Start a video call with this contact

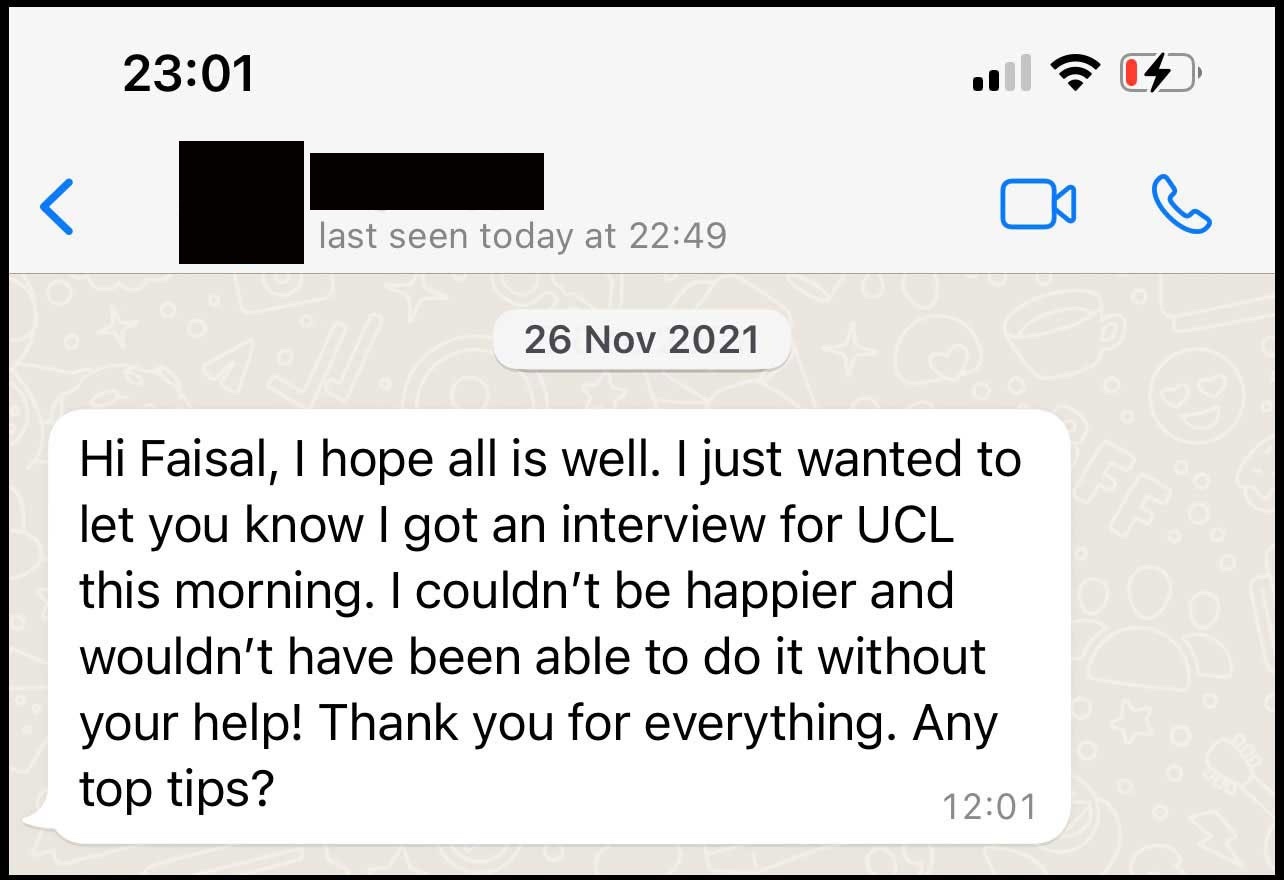1038,204
